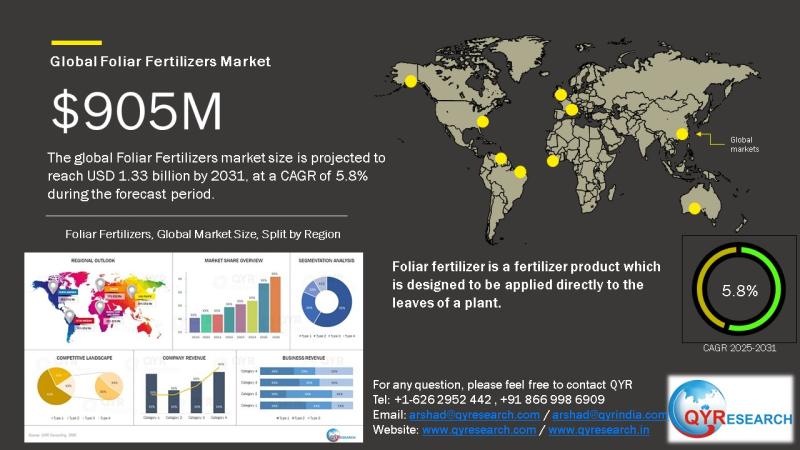Select the yellow dot on West Africa's coast
Image resolution: width=800 pixels, height=450 pixels.
tap(553, 161)
